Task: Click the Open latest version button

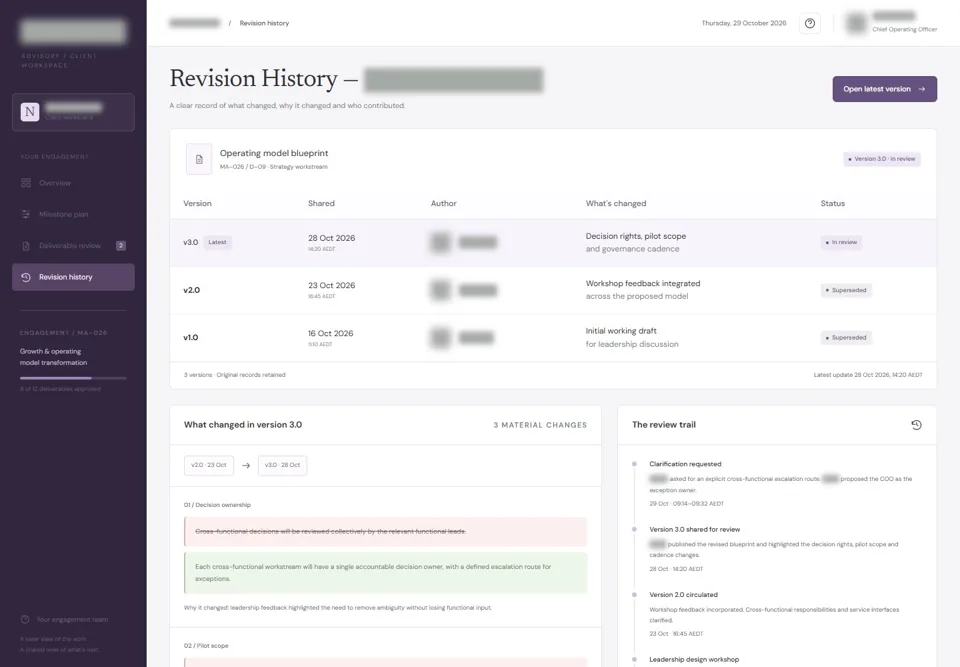Action: 884,89
